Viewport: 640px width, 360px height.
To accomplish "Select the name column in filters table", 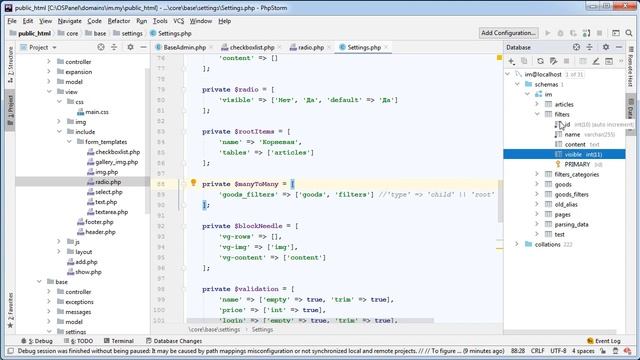I will (572, 134).
